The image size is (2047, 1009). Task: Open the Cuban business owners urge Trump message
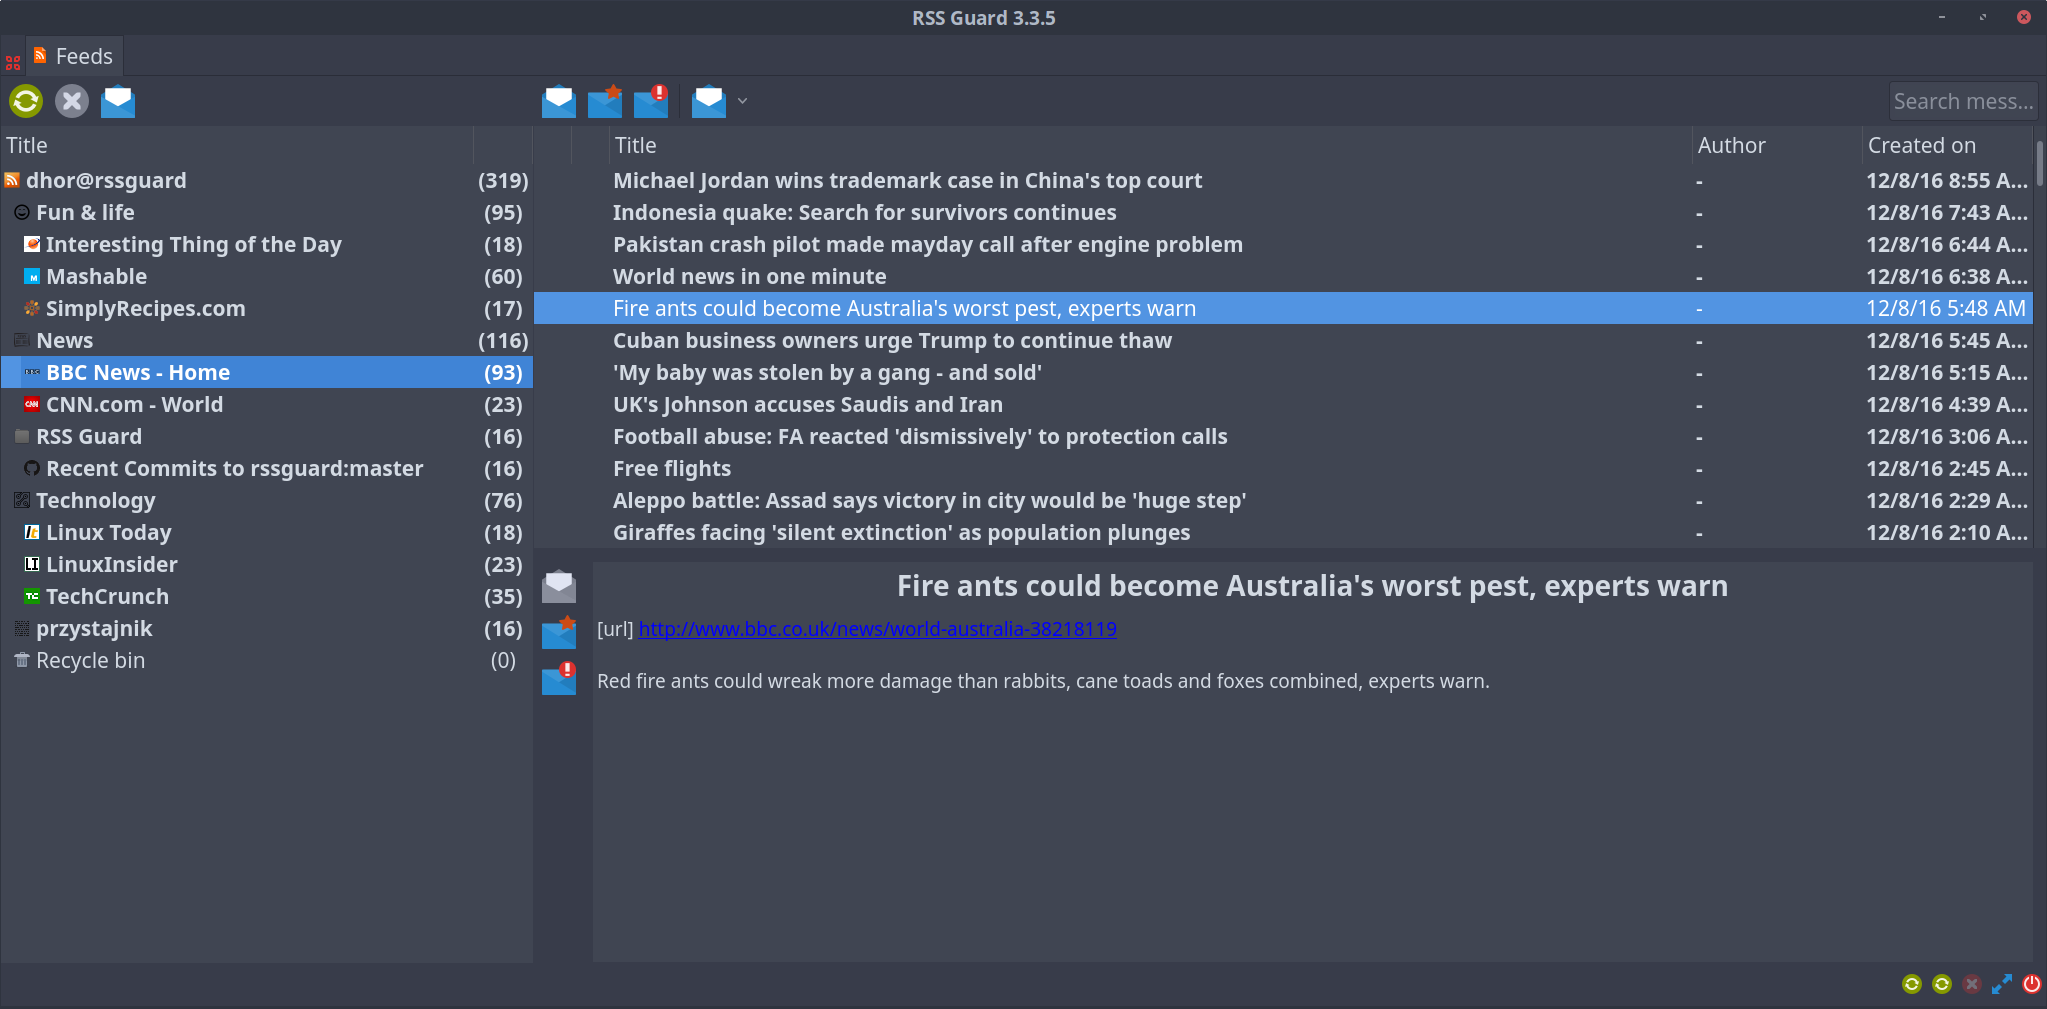tap(1283, 340)
